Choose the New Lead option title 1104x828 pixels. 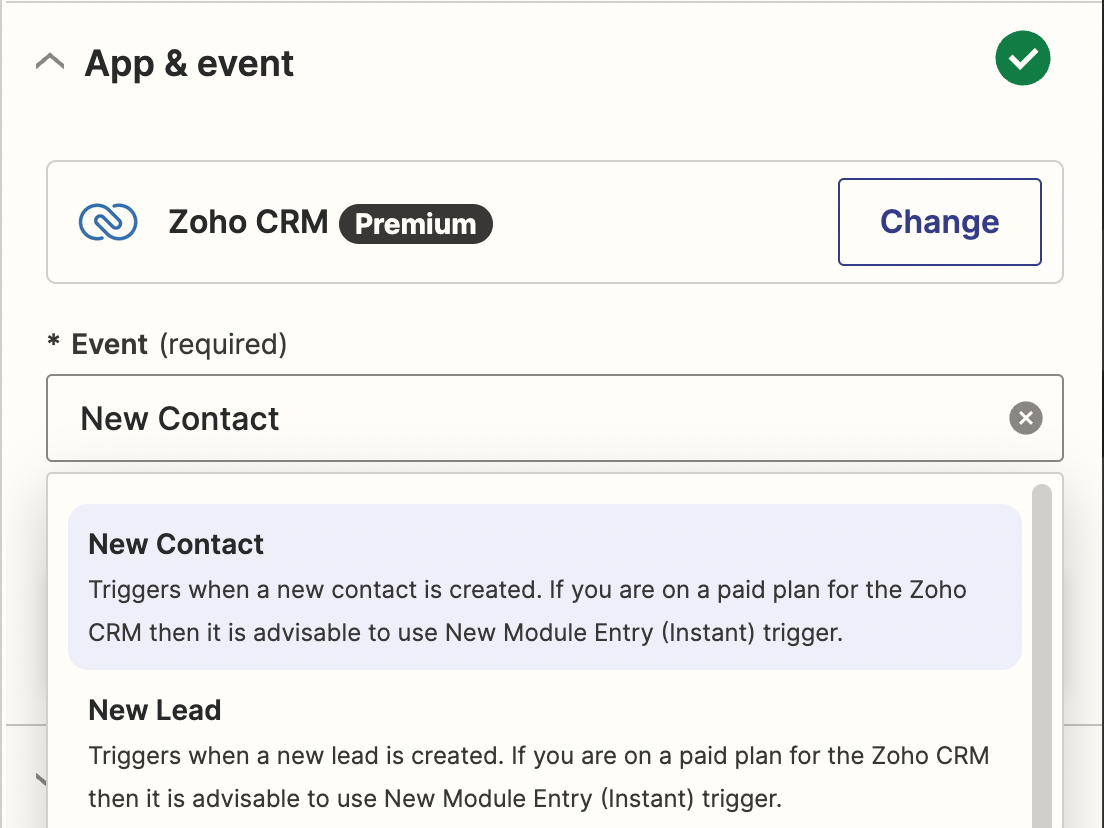pos(155,710)
